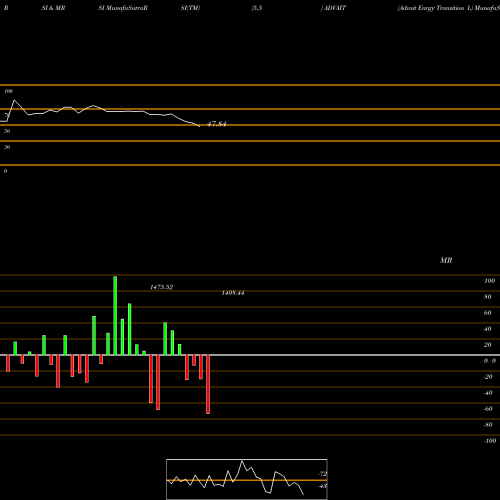The width and height of the screenshot is (500, 500).
Task: Click the -20 label on MR axis
Action: click(x=488, y=377)
